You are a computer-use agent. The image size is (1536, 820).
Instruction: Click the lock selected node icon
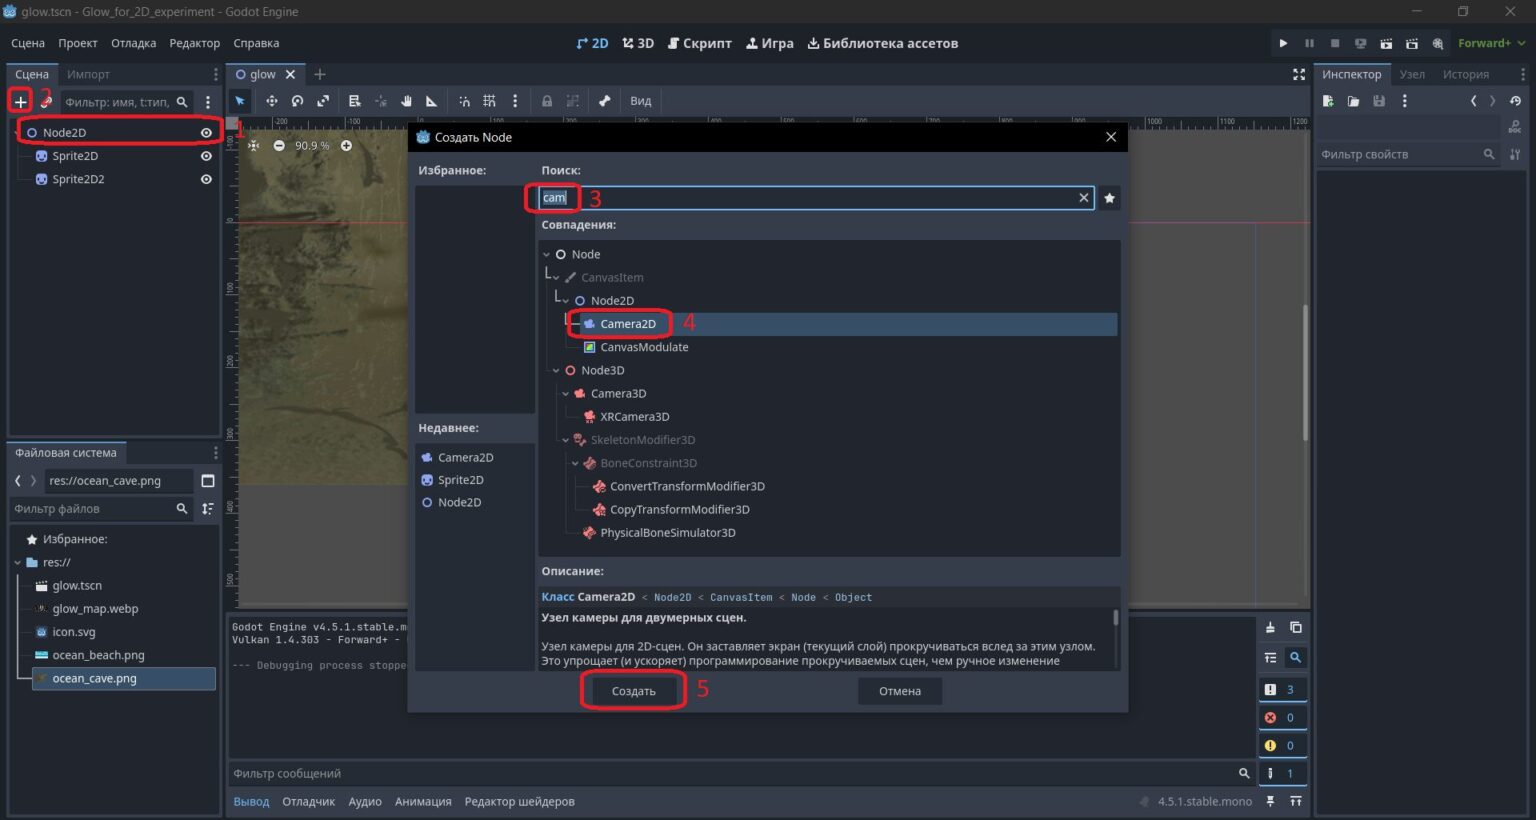click(x=547, y=101)
